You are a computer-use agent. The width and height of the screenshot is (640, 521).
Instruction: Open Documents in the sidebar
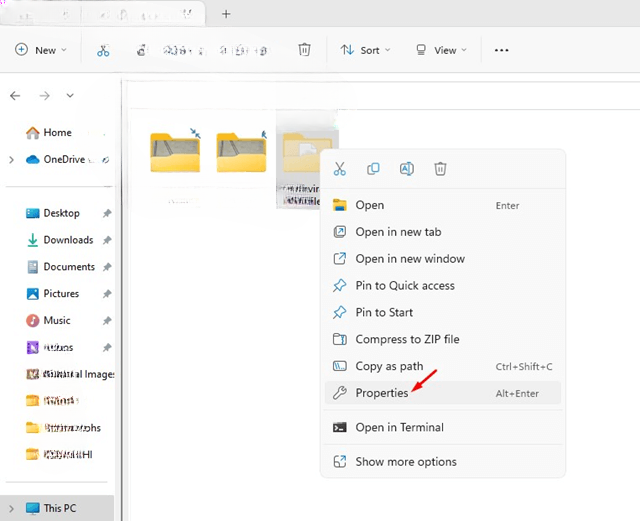point(69,267)
